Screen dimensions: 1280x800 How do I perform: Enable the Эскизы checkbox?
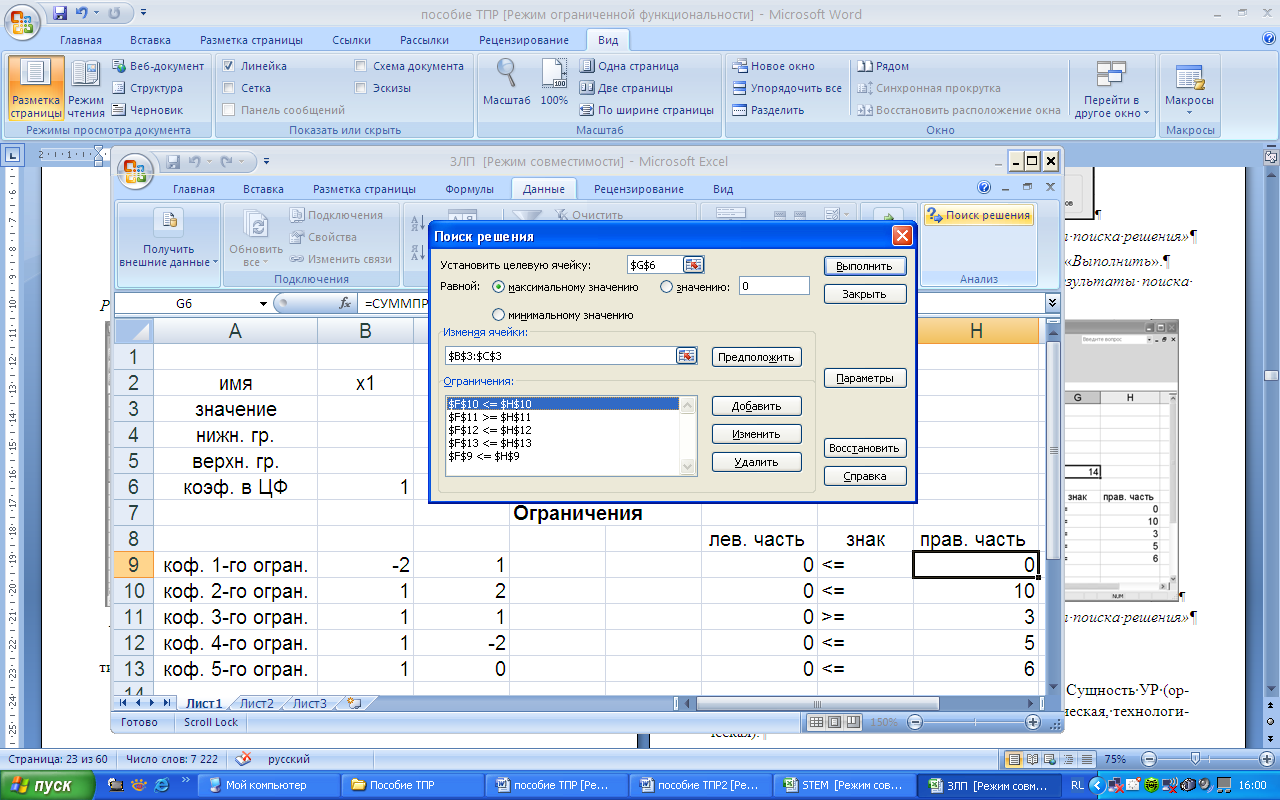pyautogui.click(x=361, y=88)
